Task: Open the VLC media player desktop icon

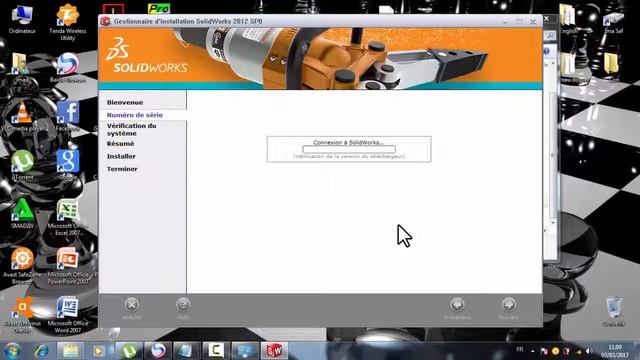Action: 23,116
